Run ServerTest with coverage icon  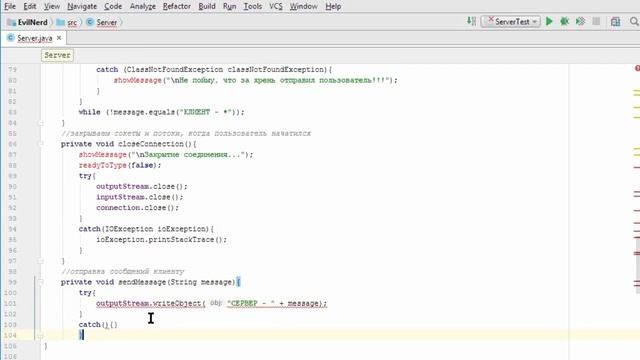coord(580,21)
